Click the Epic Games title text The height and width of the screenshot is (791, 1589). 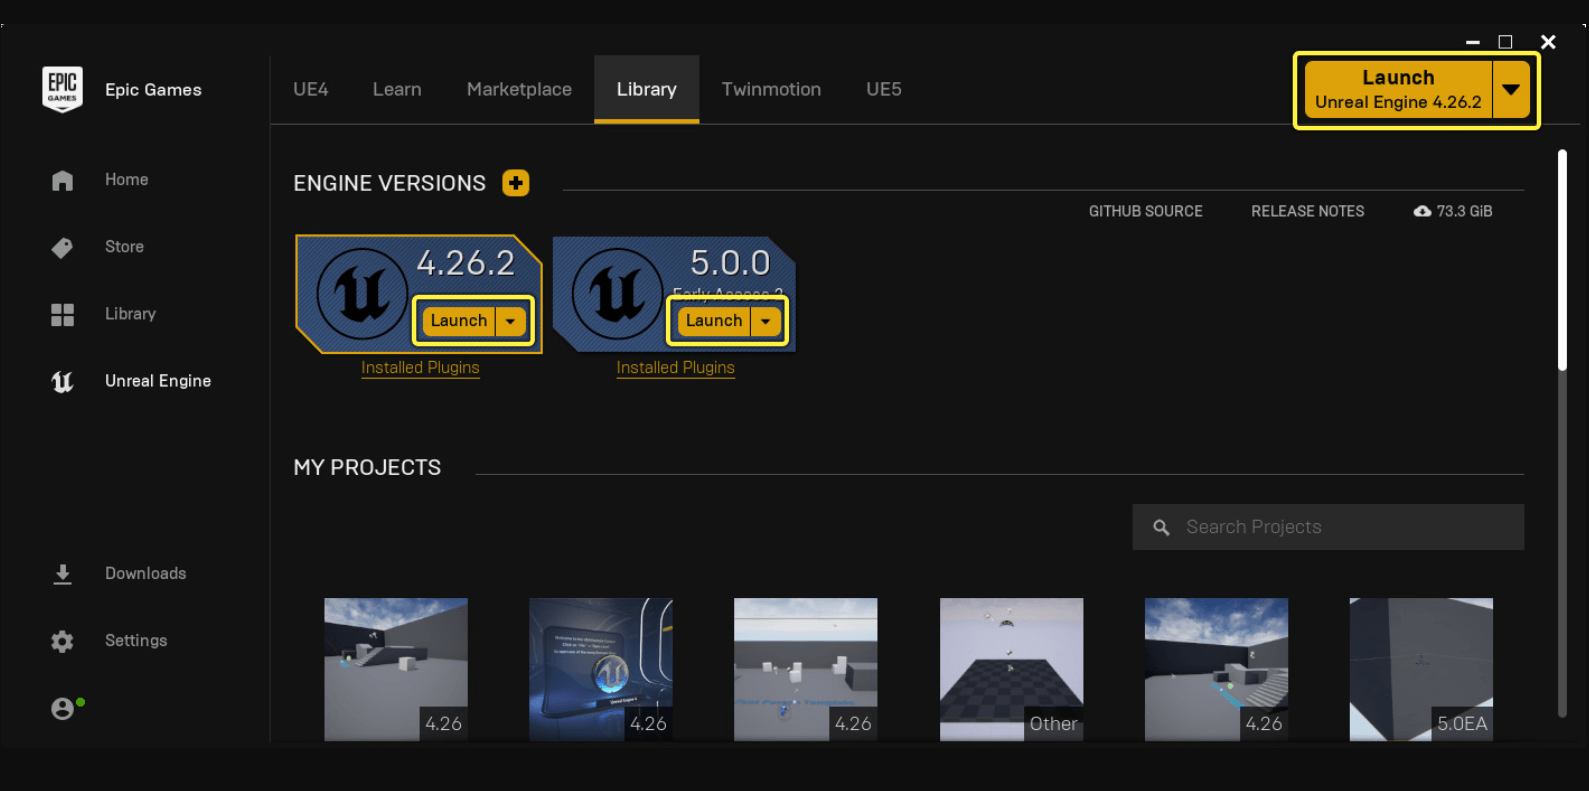153,90
